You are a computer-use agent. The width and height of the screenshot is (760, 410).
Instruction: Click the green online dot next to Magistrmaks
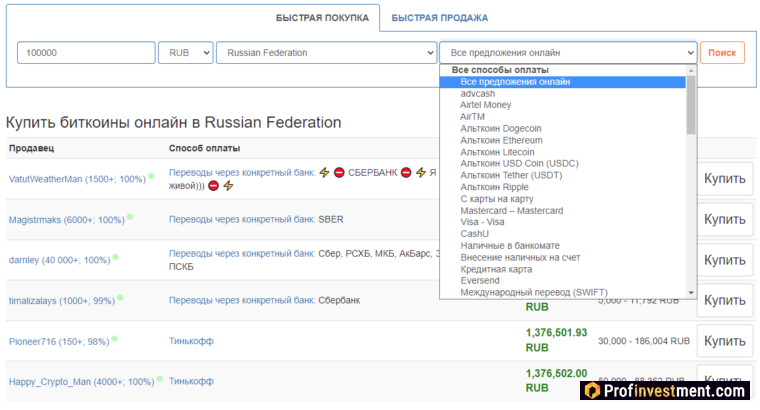point(130,217)
